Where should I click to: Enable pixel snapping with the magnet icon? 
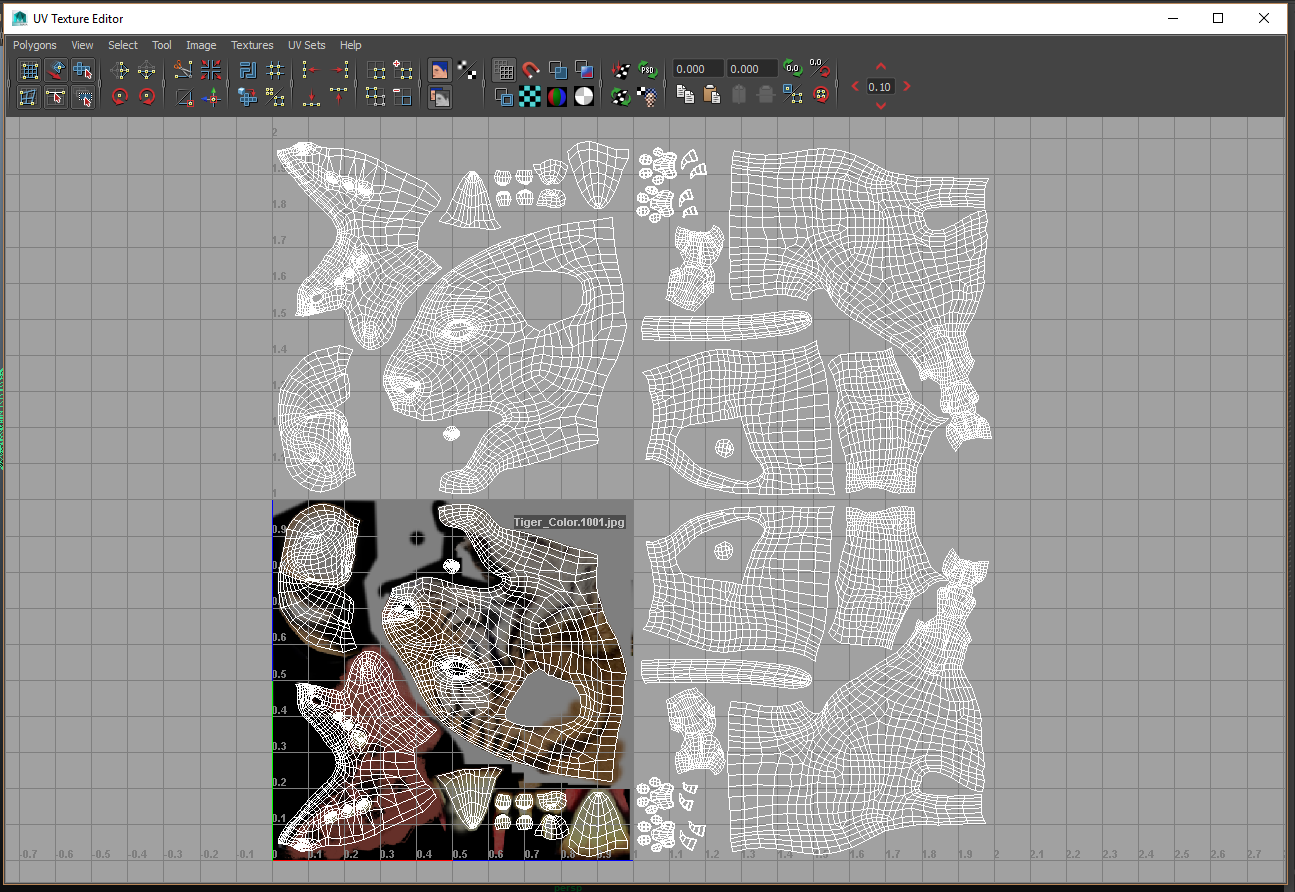(x=529, y=70)
